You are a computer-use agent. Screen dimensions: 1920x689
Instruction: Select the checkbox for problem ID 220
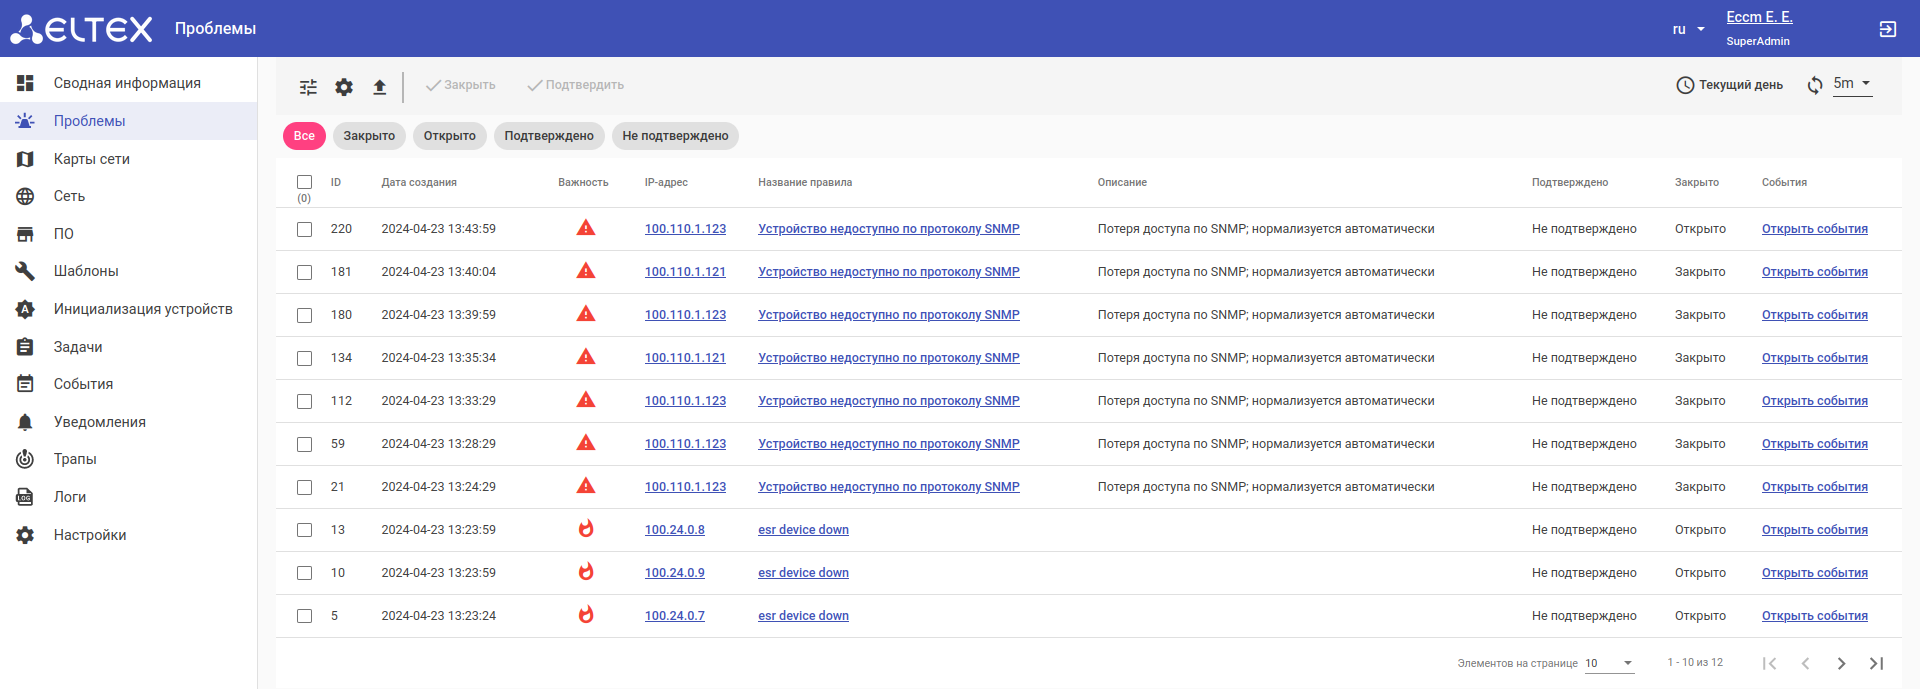tap(305, 229)
